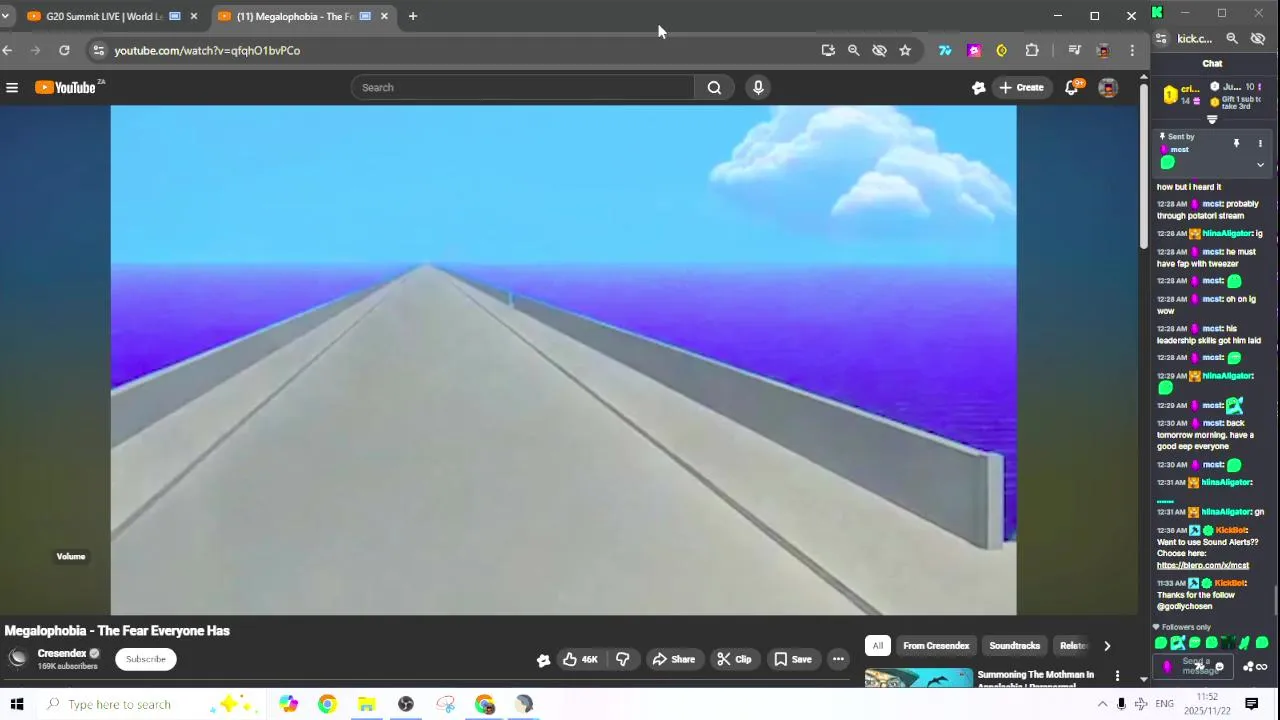Show more filter chips with right arrow
This screenshot has height=720, width=1280.
[x=1106, y=646]
